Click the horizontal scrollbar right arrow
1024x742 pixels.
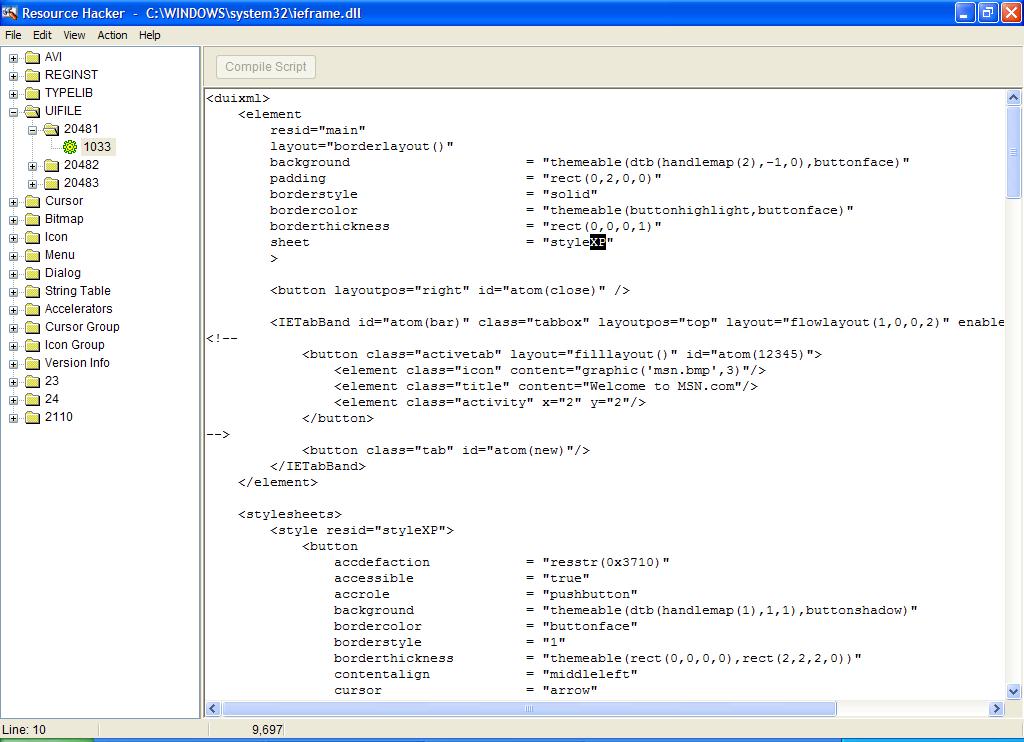996,709
